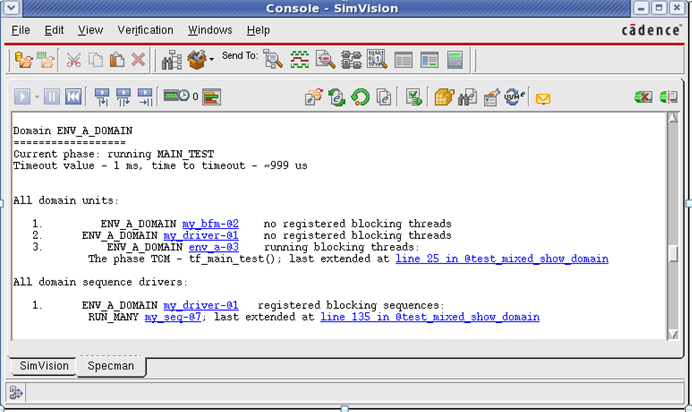Send To: Calculator icon

click(455, 60)
